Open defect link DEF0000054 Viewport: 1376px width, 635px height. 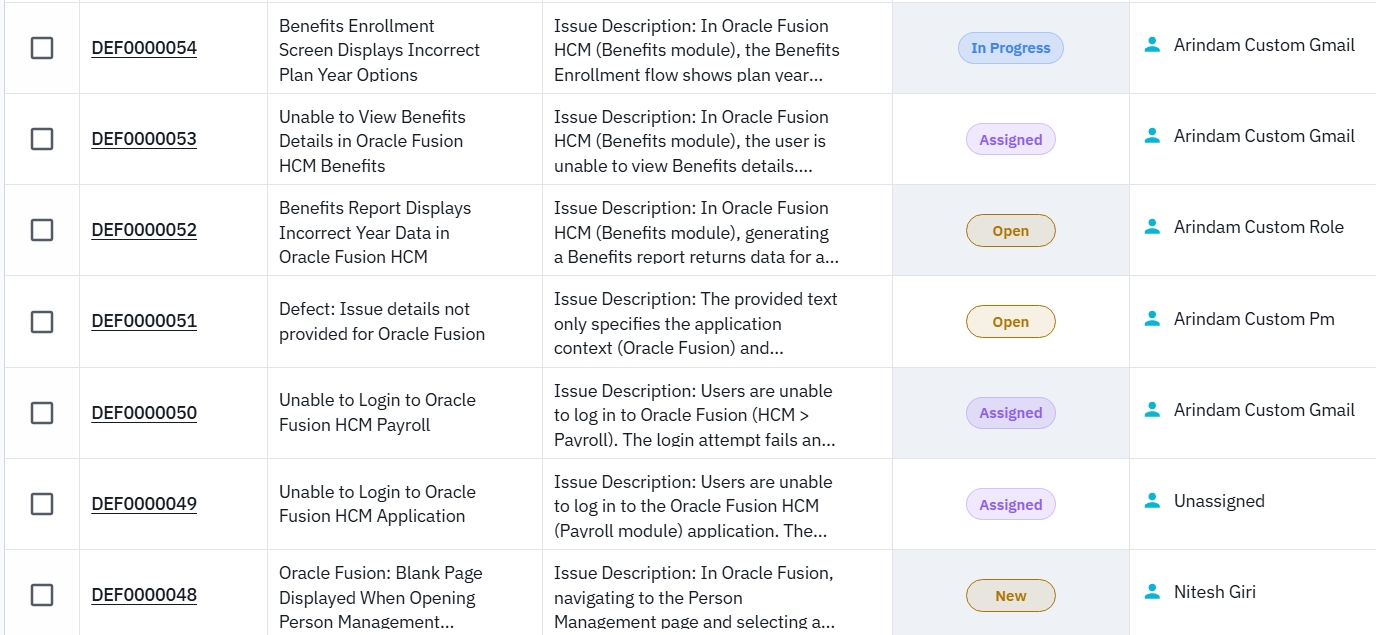click(144, 48)
